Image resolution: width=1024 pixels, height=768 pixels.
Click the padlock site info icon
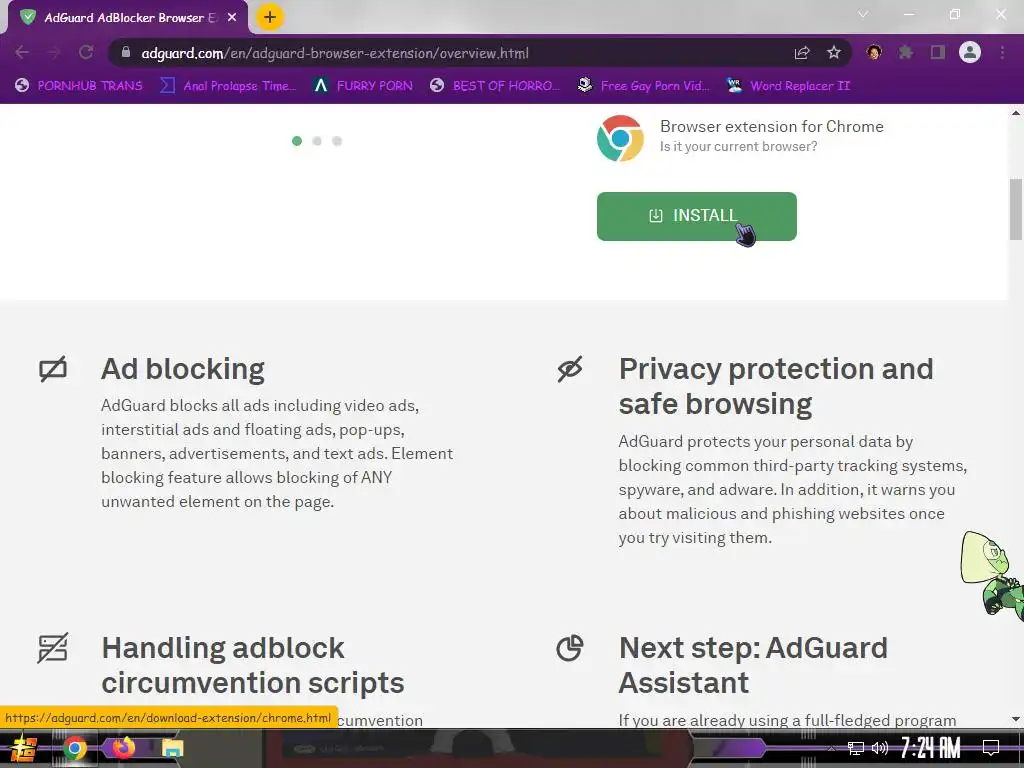pyautogui.click(x=126, y=52)
